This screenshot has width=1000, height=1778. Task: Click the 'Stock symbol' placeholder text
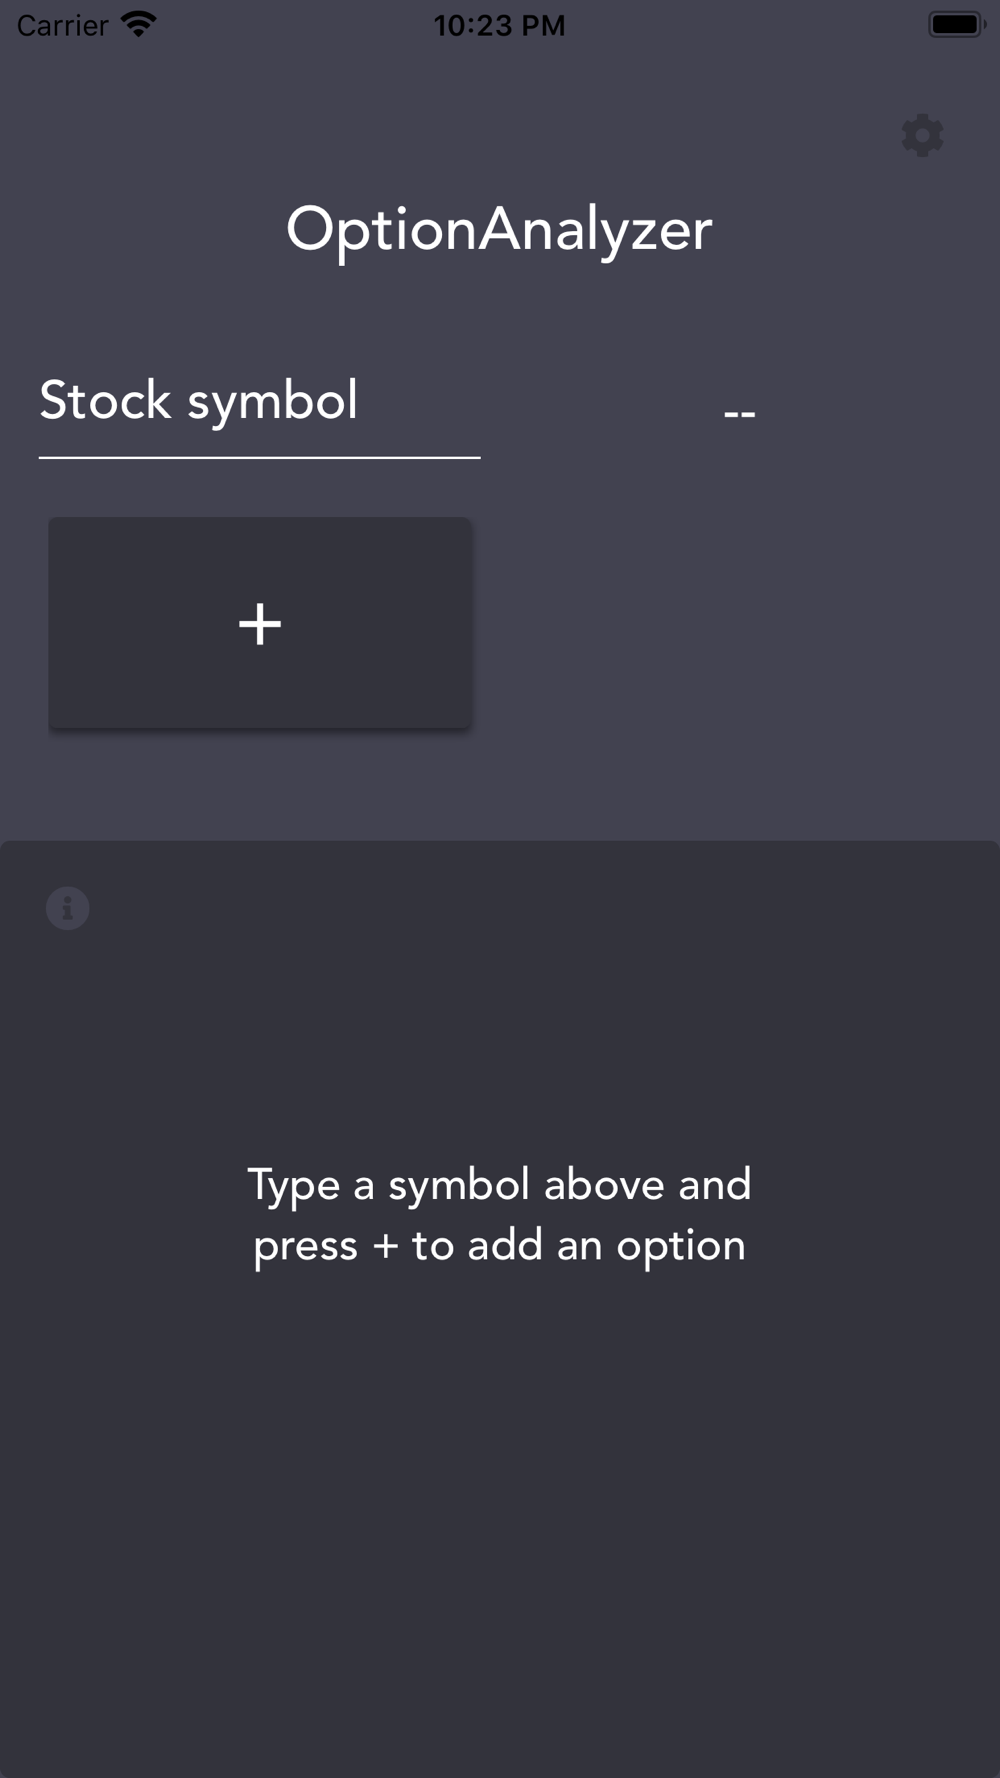[x=198, y=402]
